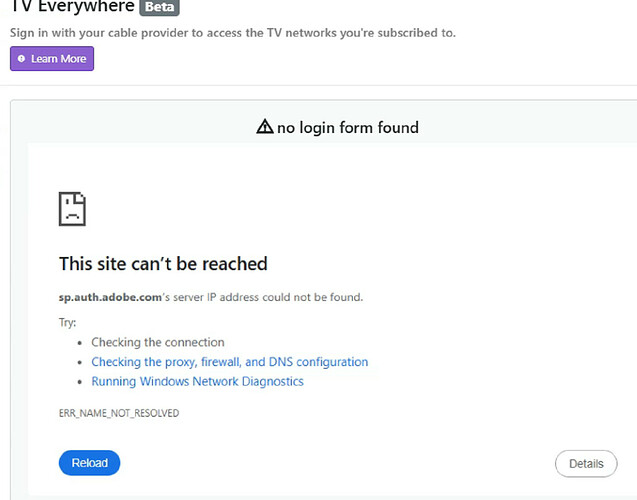
Task: Click the ERR_NAME_NOT_RESOLVED error code
Action: (x=119, y=413)
